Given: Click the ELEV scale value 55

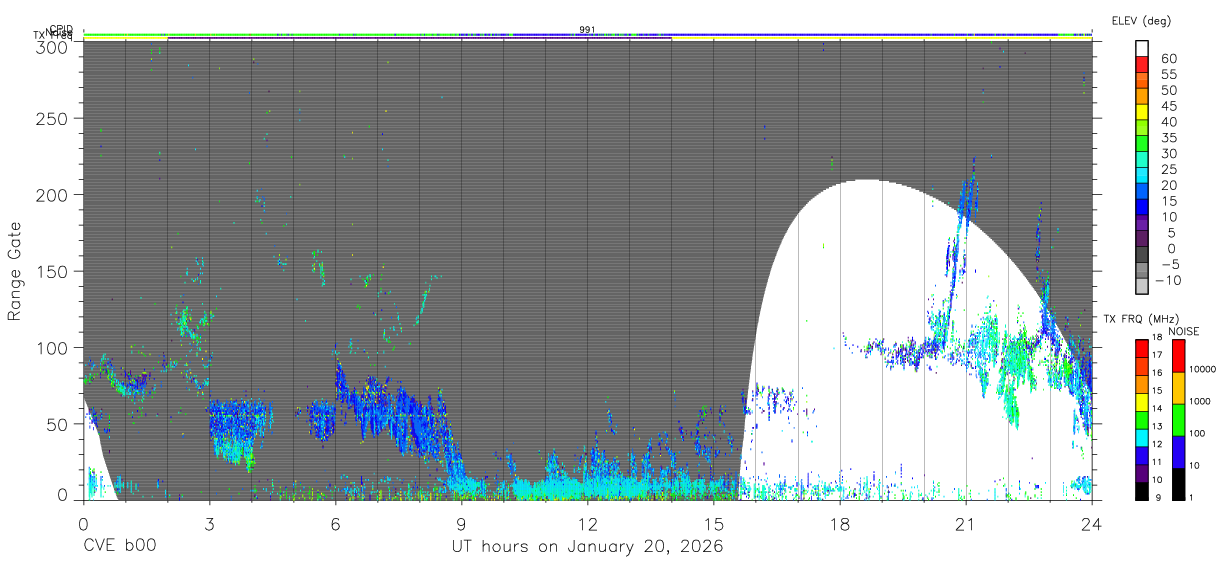Looking at the screenshot, I should click(1169, 75).
